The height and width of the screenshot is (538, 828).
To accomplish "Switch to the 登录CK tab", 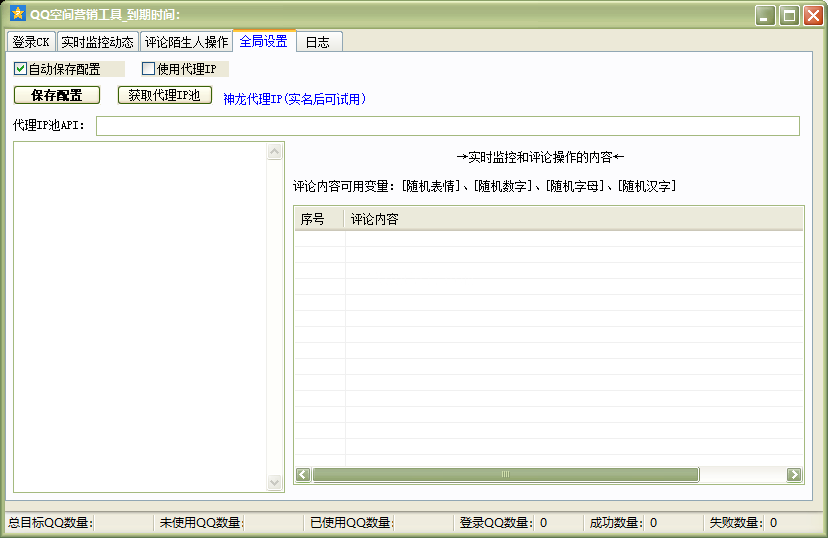I will 30,42.
